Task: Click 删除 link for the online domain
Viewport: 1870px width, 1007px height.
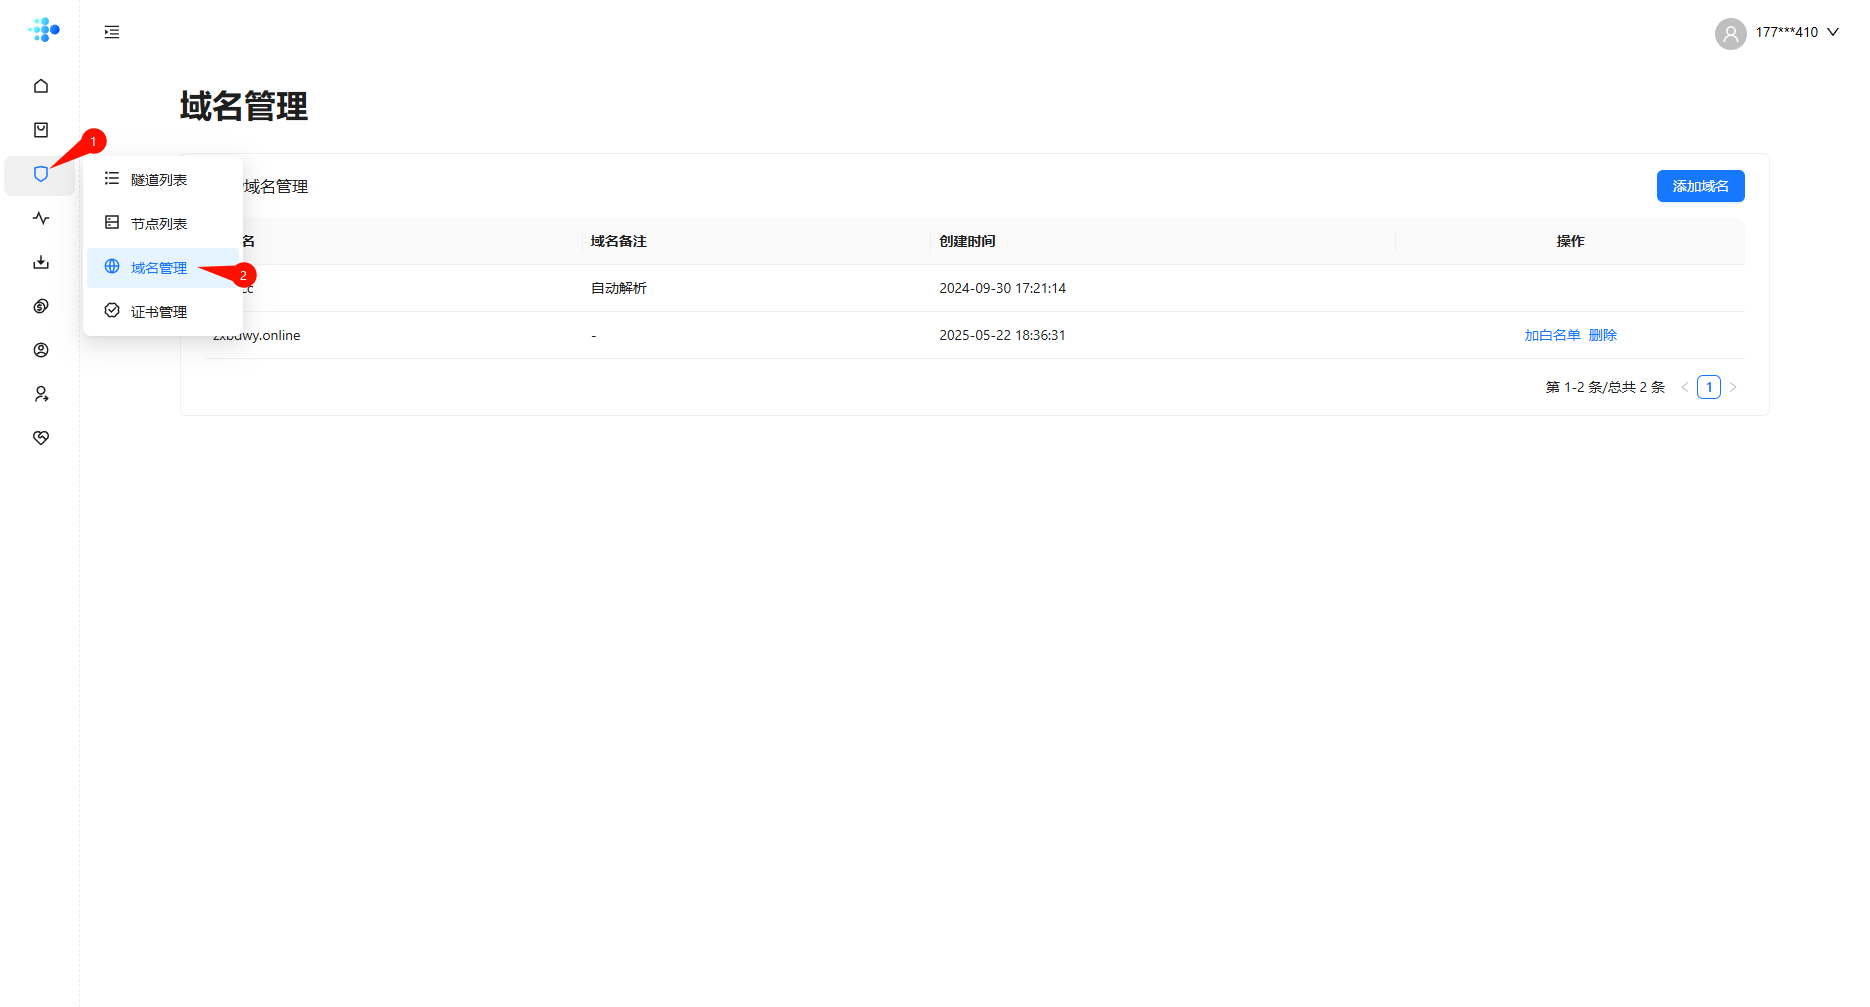Action: [1602, 335]
